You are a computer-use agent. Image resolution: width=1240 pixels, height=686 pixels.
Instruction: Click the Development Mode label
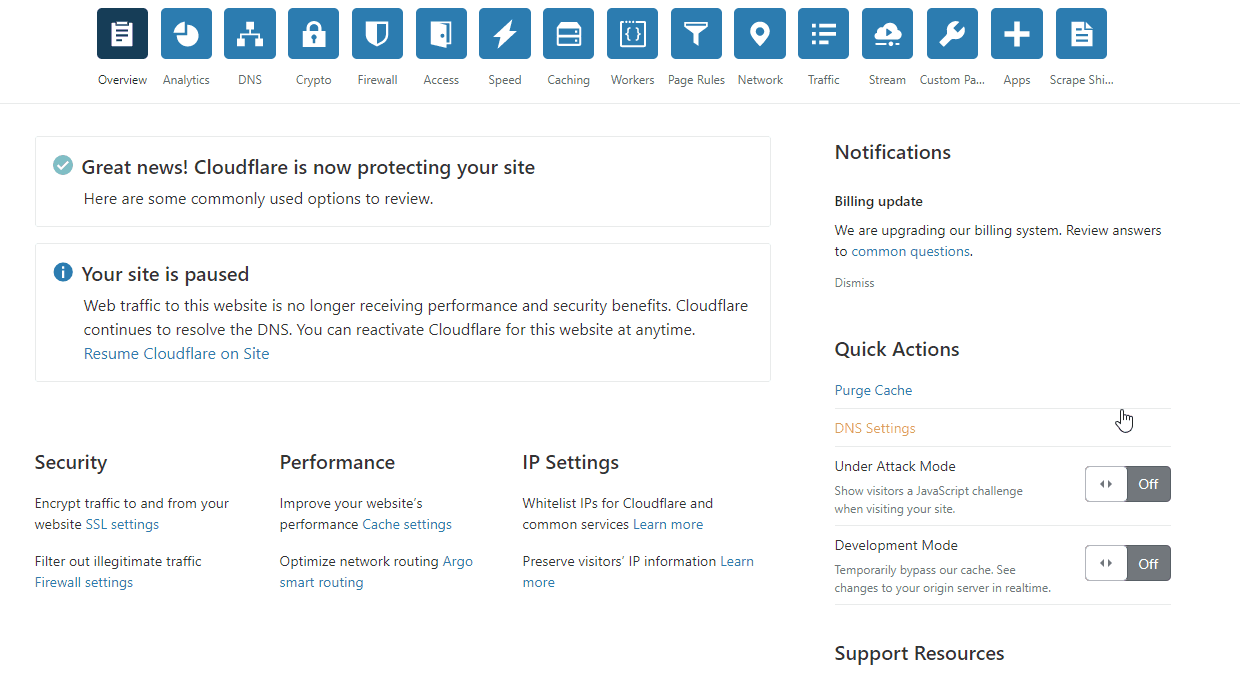[x=896, y=545]
